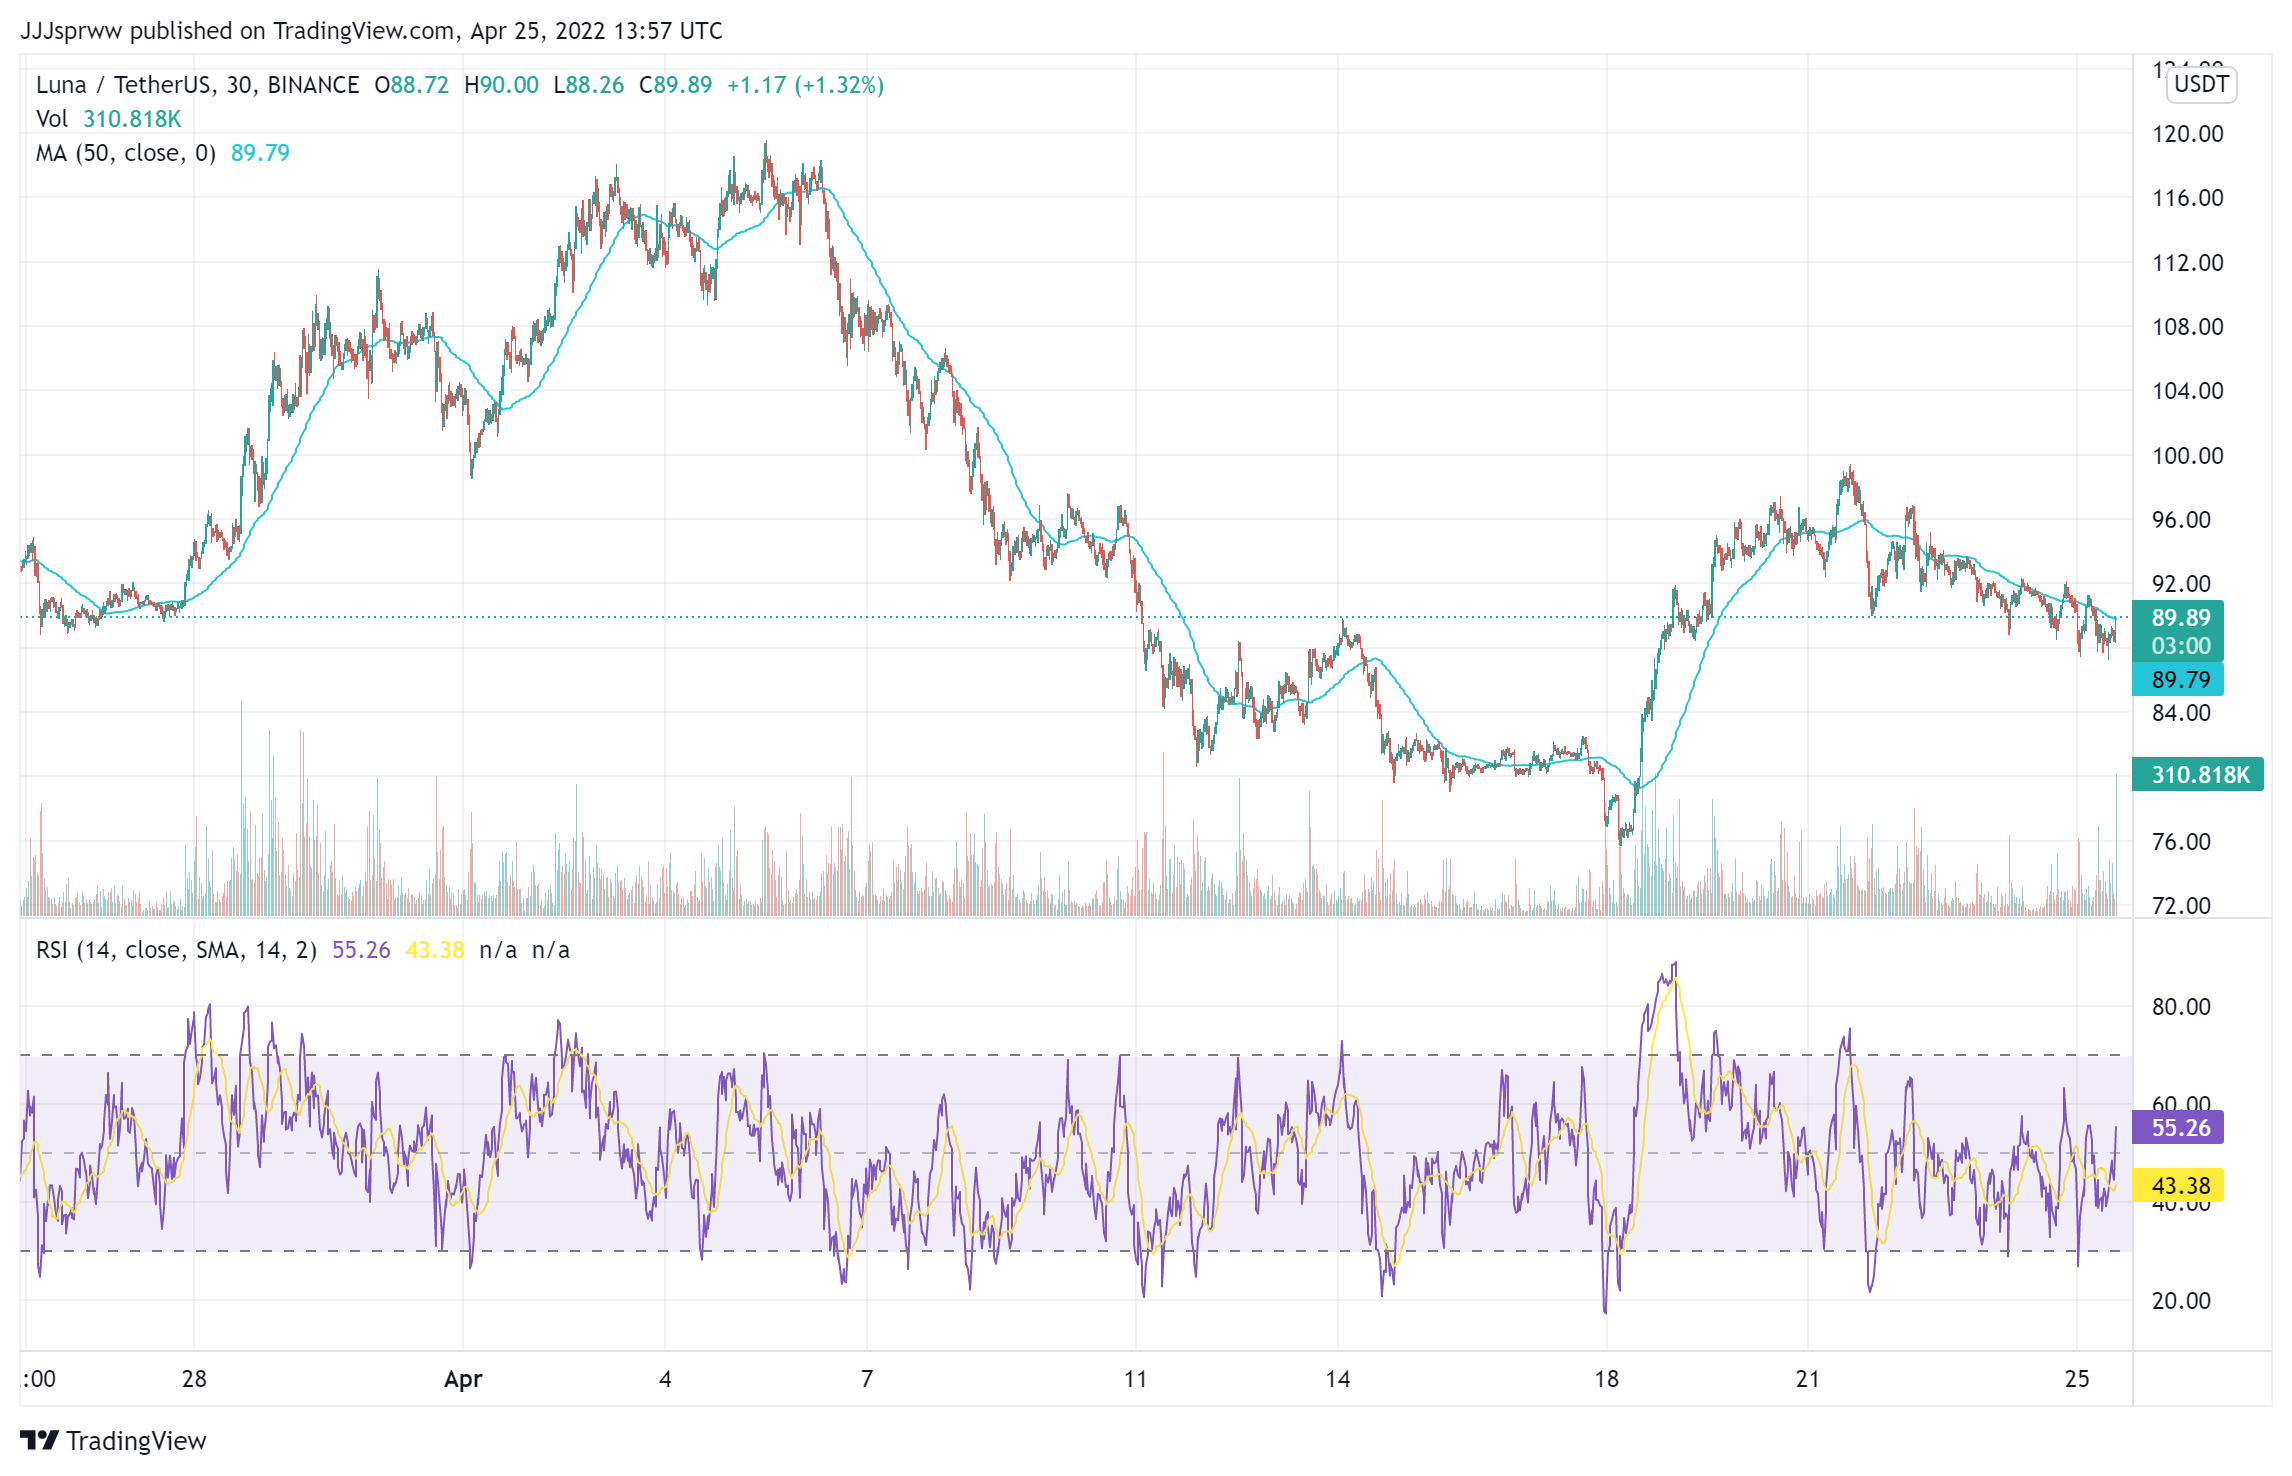Screen dimensions: 2292x1476
Task: Click the 11 date label on time axis
Action: coord(1135,1379)
